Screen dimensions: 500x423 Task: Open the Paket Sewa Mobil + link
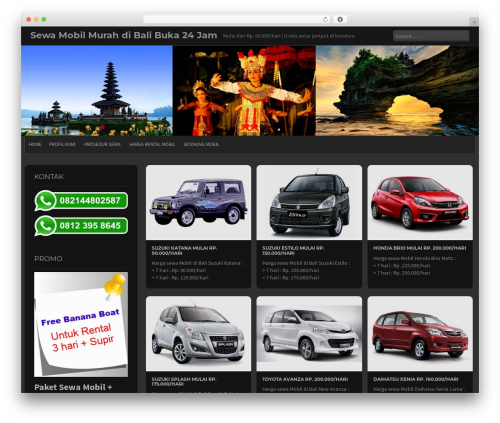pyautogui.click(x=73, y=387)
